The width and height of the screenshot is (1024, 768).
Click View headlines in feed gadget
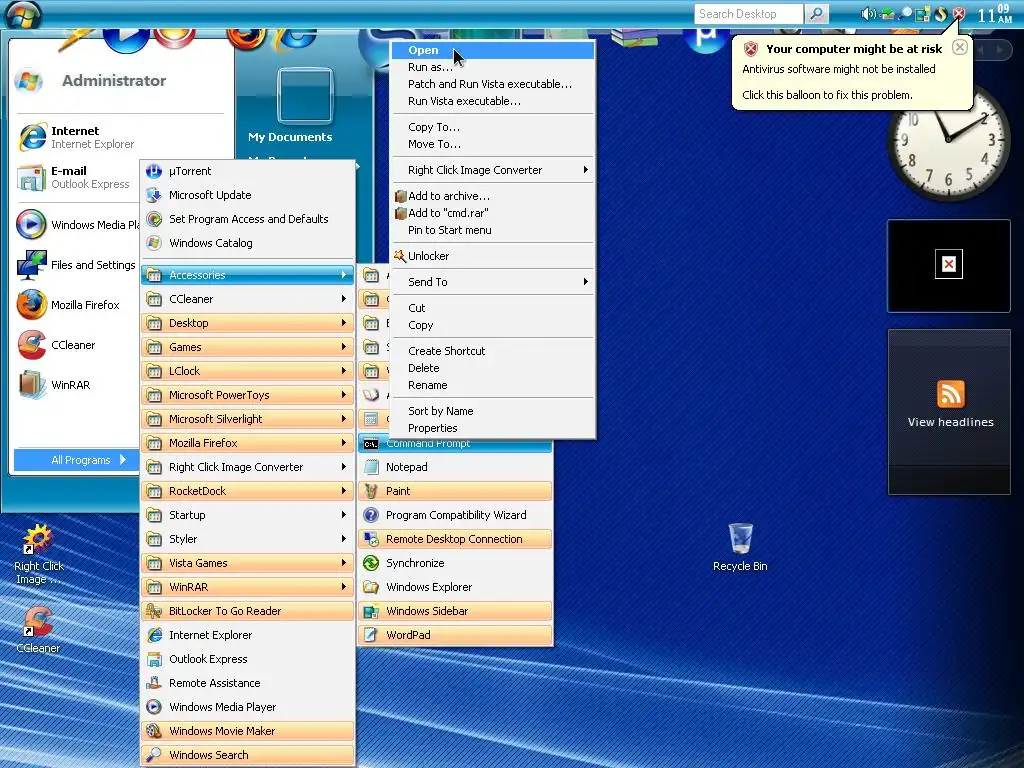click(x=950, y=423)
